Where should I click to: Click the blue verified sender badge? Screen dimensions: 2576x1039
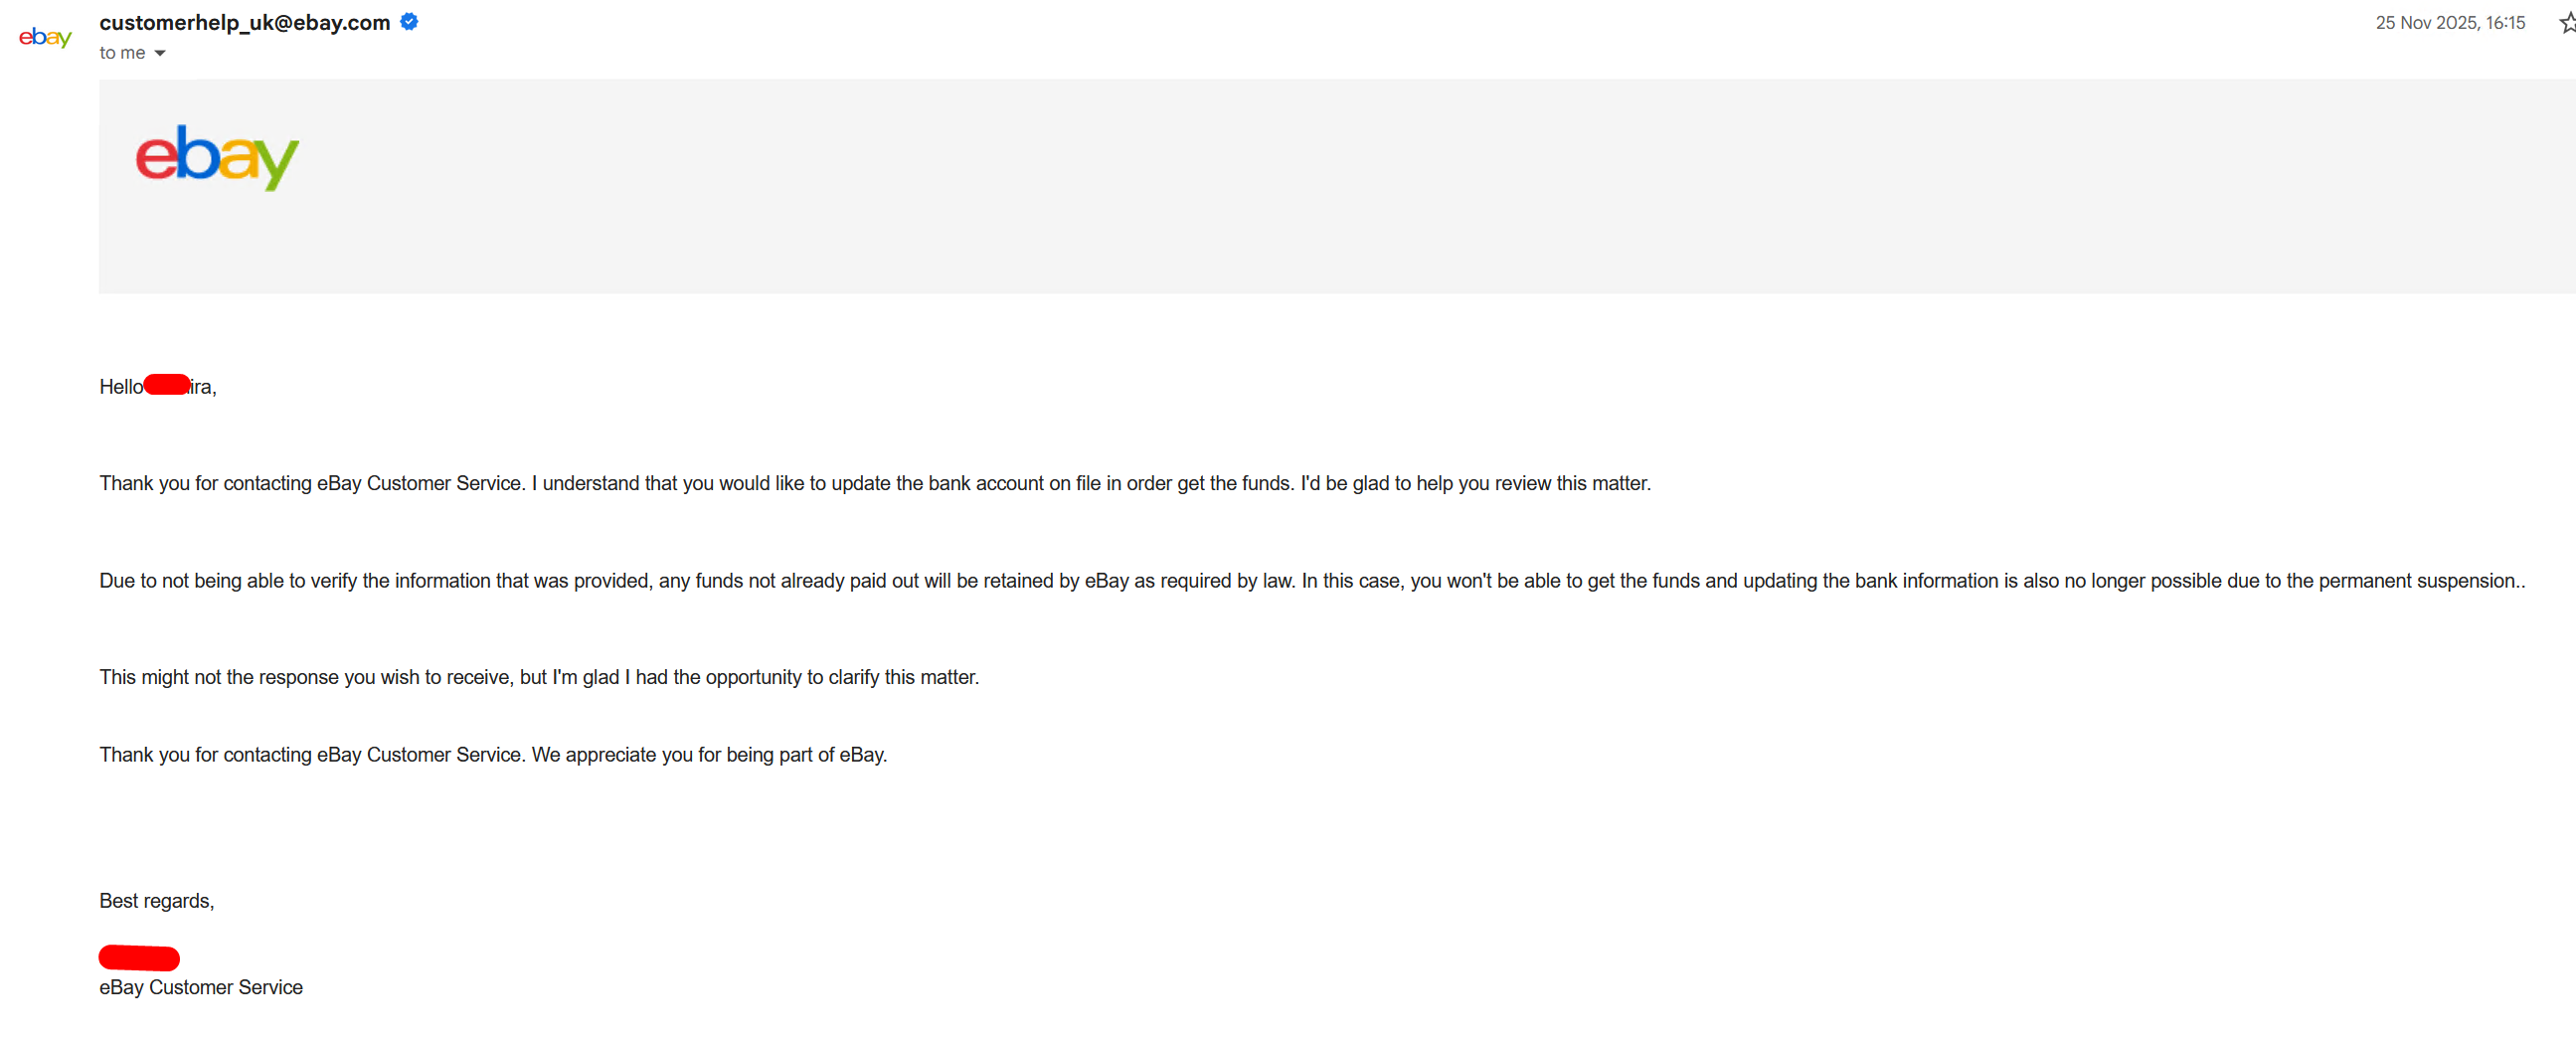click(x=409, y=21)
